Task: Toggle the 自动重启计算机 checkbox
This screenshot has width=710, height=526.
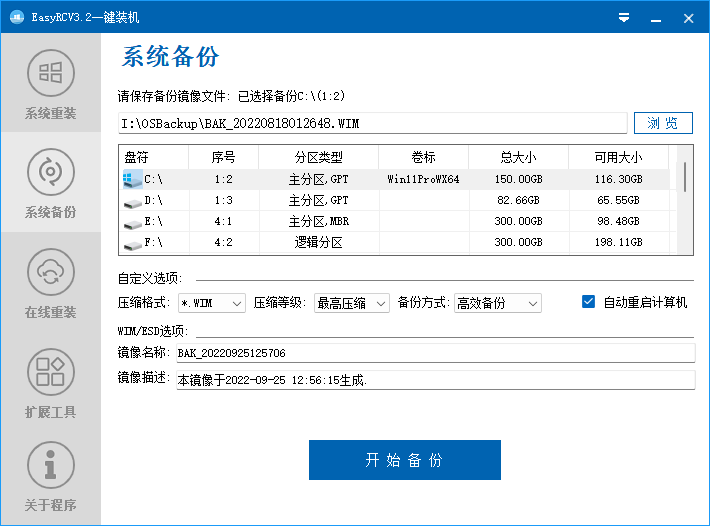Action: click(x=589, y=302)
